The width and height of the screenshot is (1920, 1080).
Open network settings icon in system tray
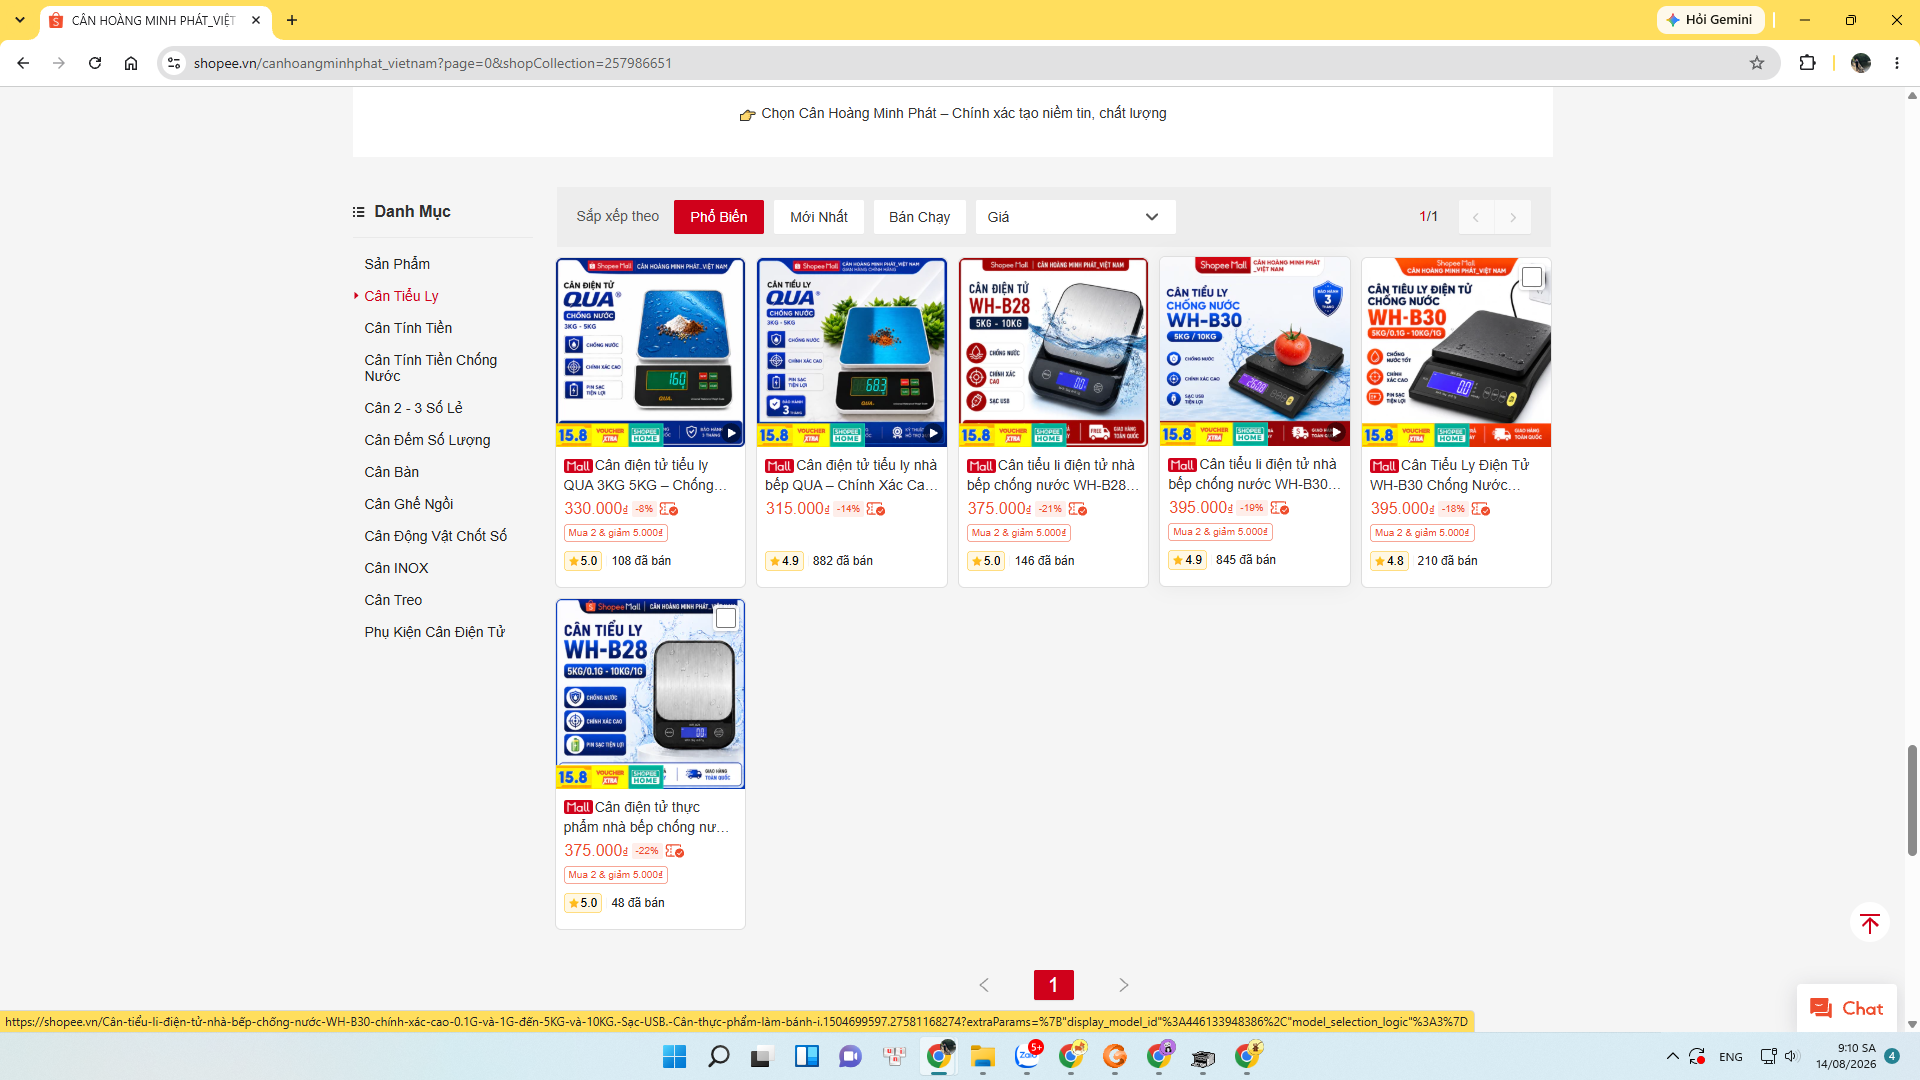[1768, 1056]
